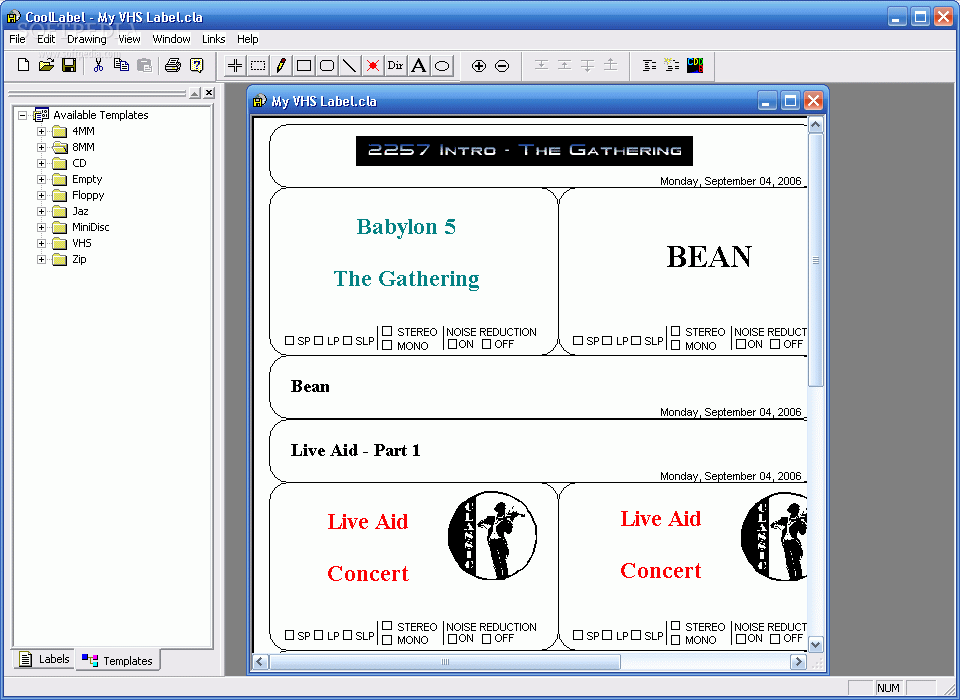The width and height of the screenshot is (960, 700).
Task: Click the vertical scrollbar thumb
Action: tap(816, 260)
